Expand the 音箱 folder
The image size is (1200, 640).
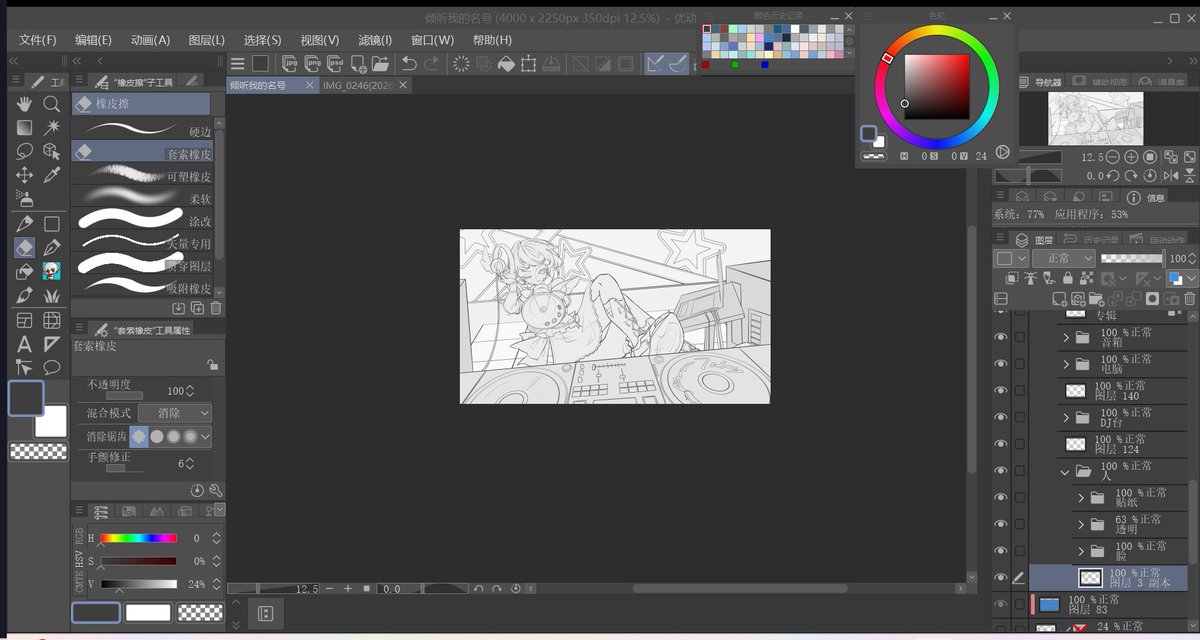[x=1066, y=338]
